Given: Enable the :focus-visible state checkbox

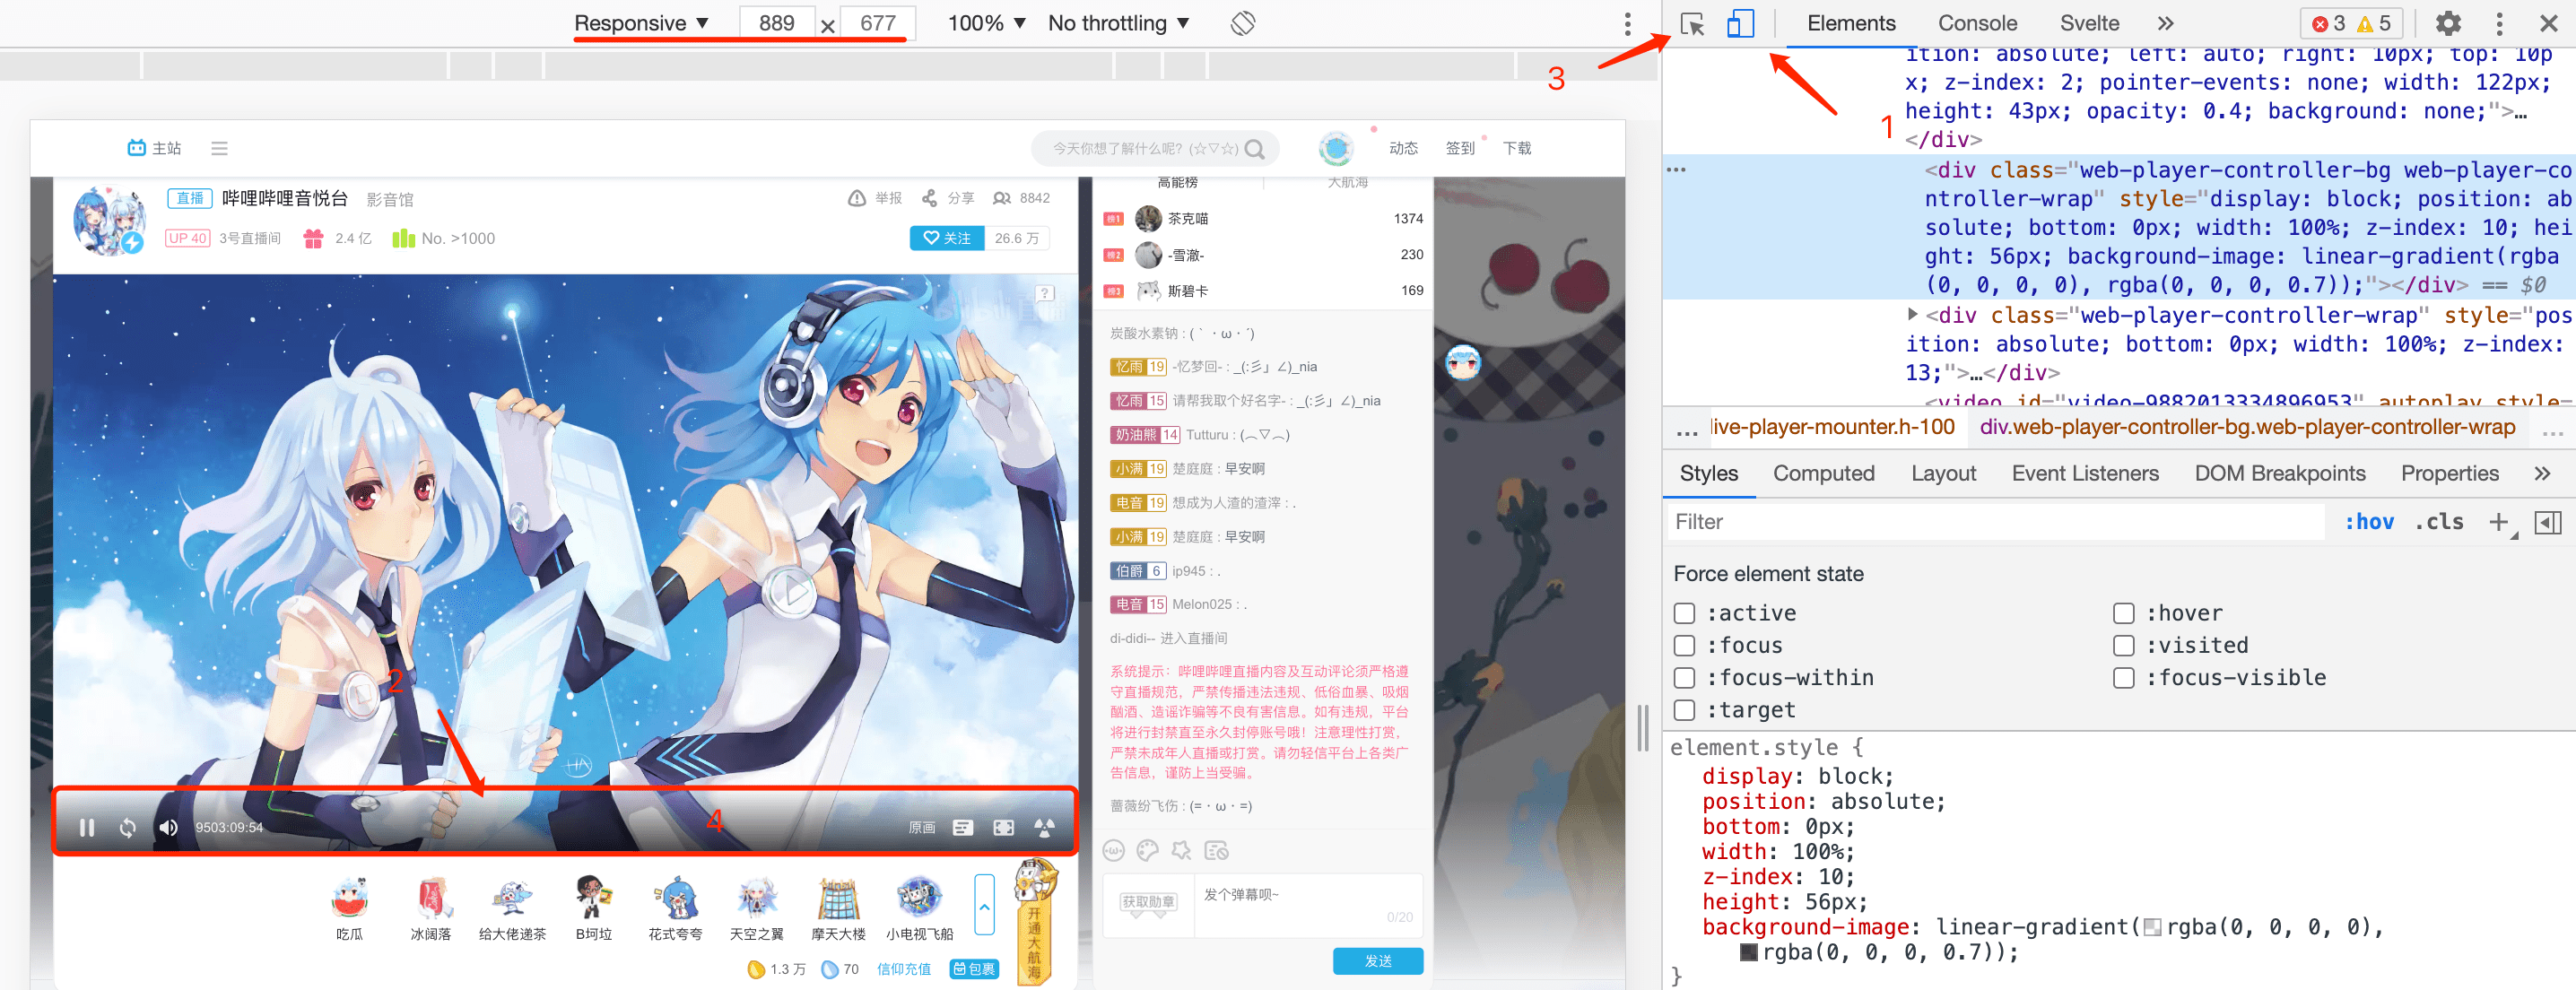Looking at the screenshot, I should point(2124,677).
